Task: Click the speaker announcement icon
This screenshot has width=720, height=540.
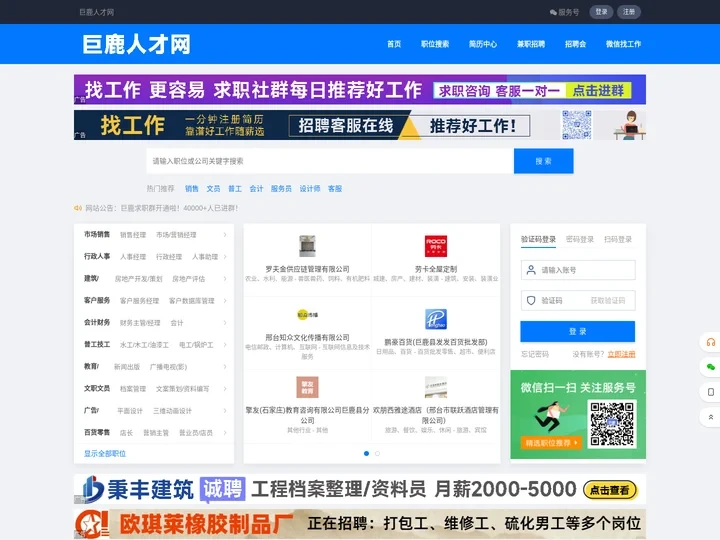Action: coord(78,208)
